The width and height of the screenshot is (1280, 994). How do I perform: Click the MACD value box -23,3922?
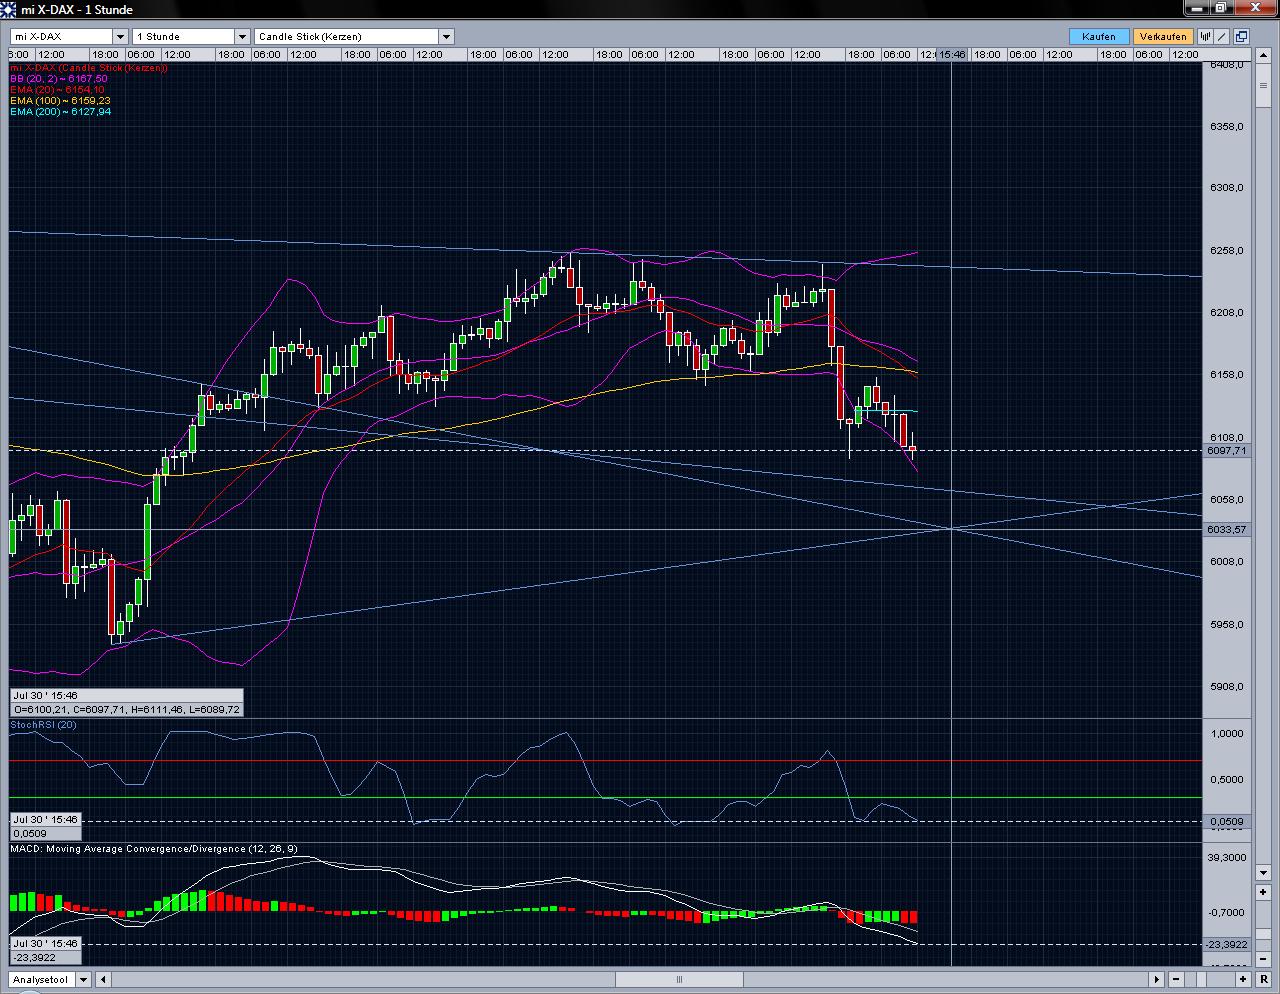(x=44, y=957)
